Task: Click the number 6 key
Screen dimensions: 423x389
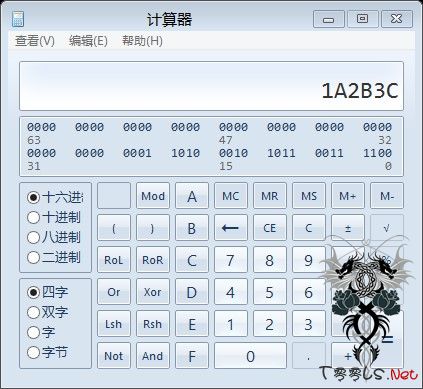Action: (309, 292)
